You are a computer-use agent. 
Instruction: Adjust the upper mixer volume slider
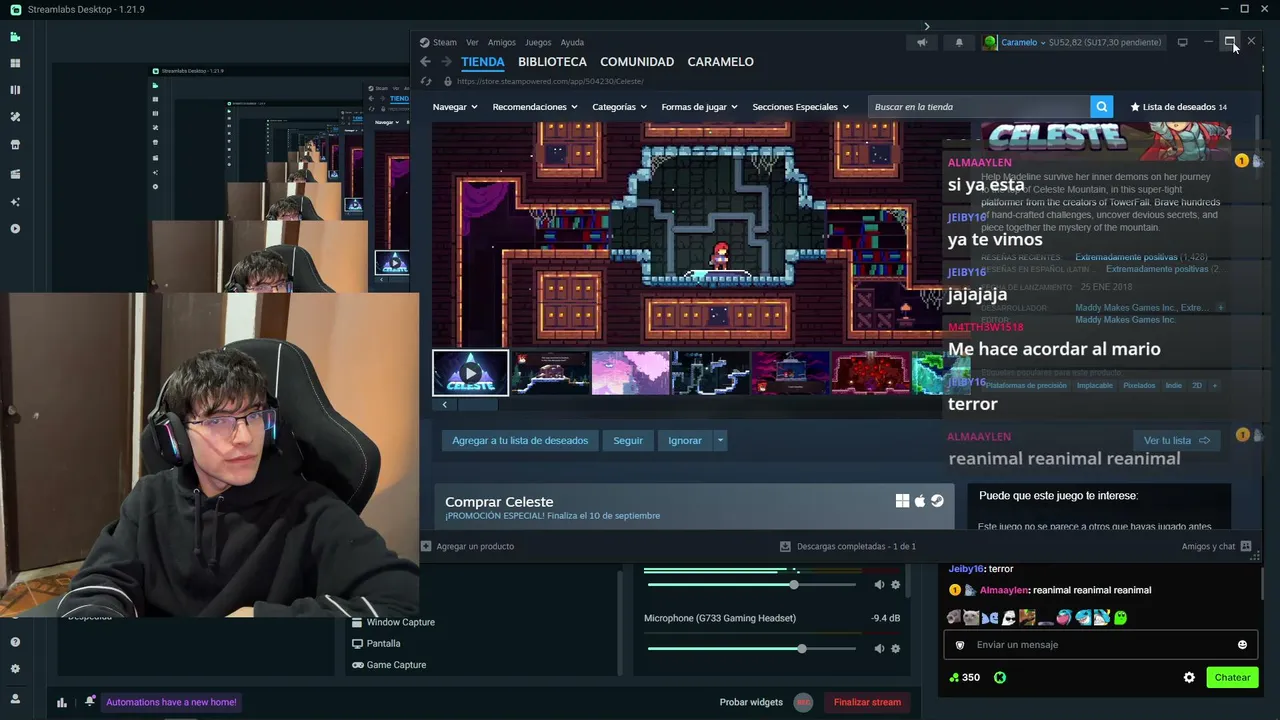pos(752,585)
